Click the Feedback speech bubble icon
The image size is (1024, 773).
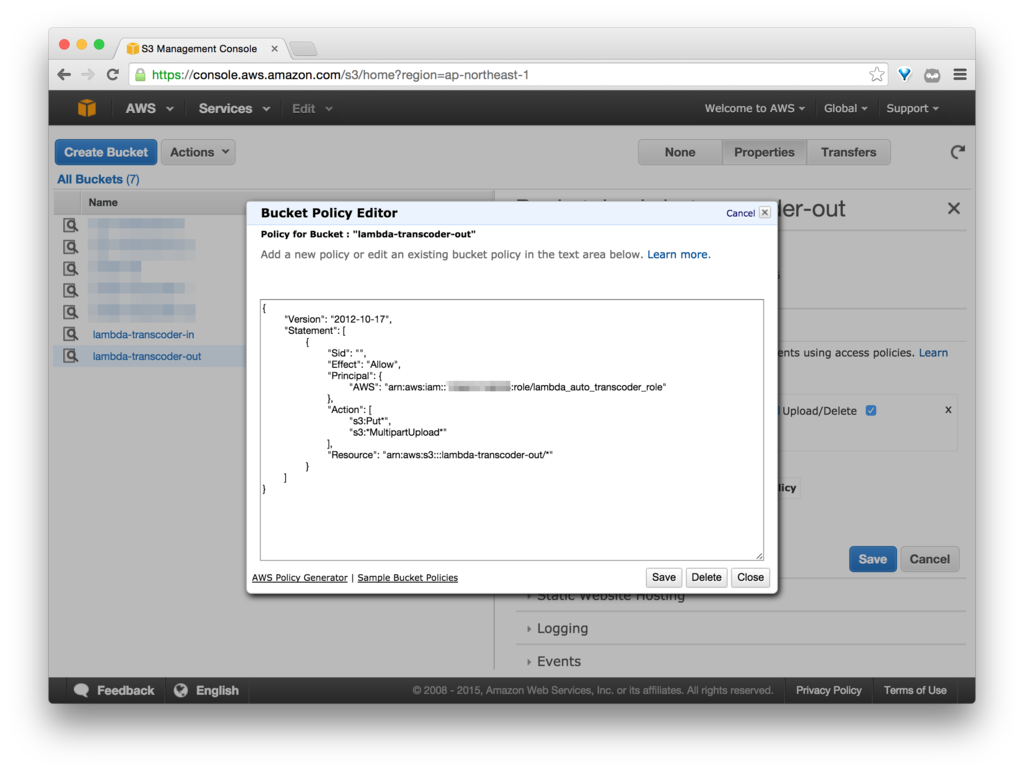pos(82,690)
